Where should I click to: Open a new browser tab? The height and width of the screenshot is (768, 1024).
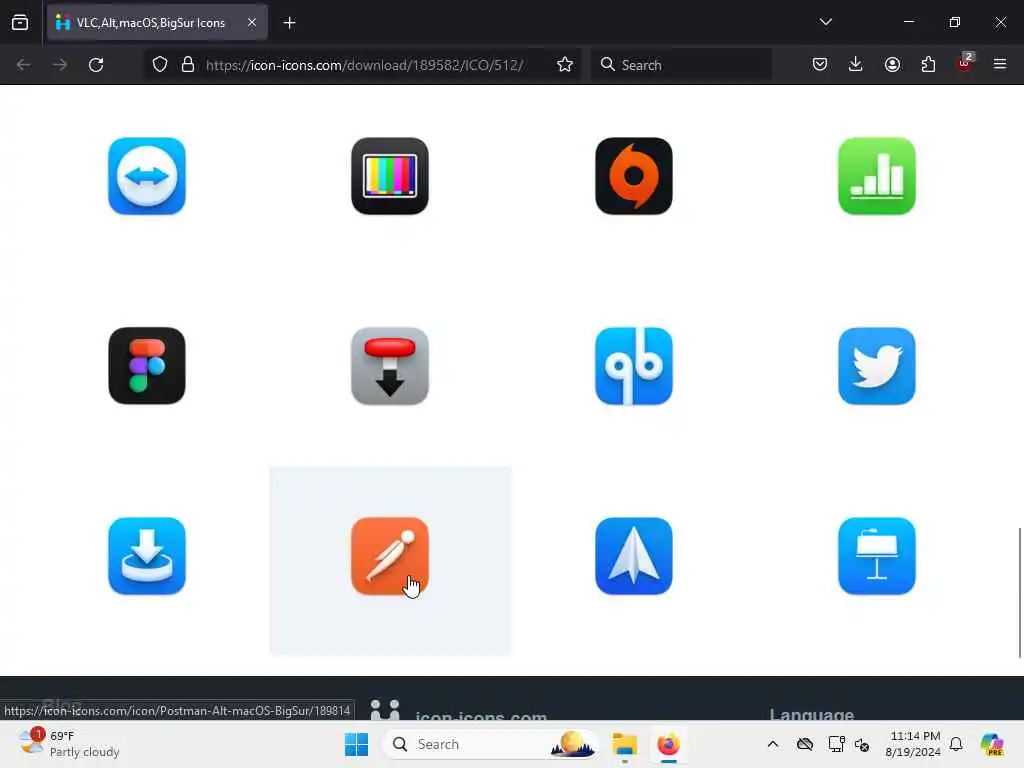click(289, 23)
